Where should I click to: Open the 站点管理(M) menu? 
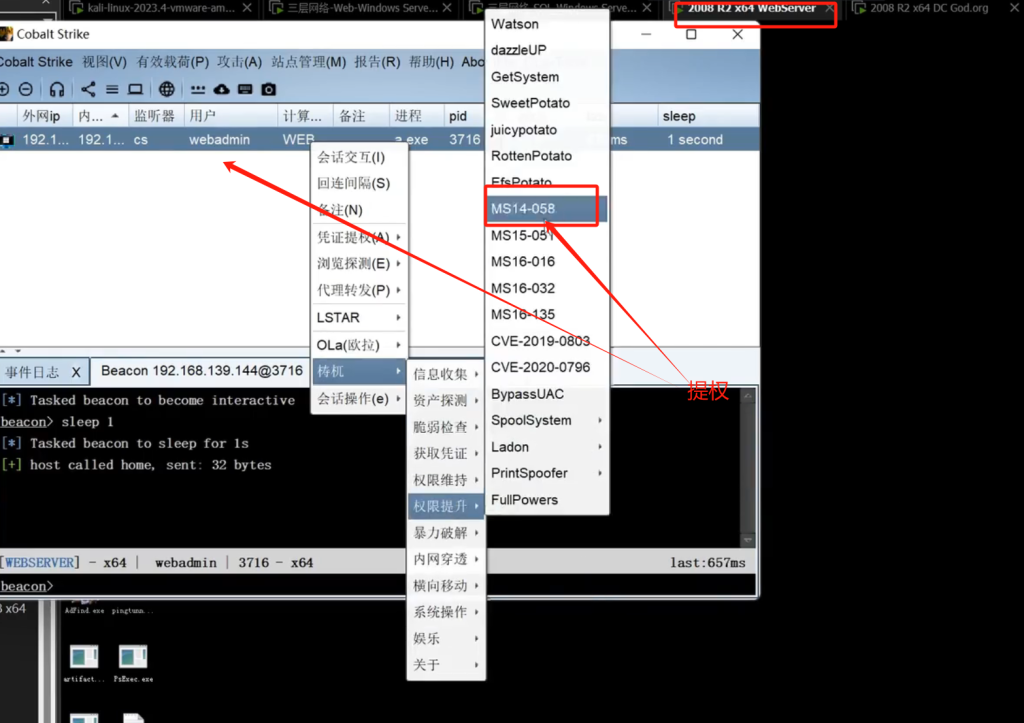click(308, 62)
